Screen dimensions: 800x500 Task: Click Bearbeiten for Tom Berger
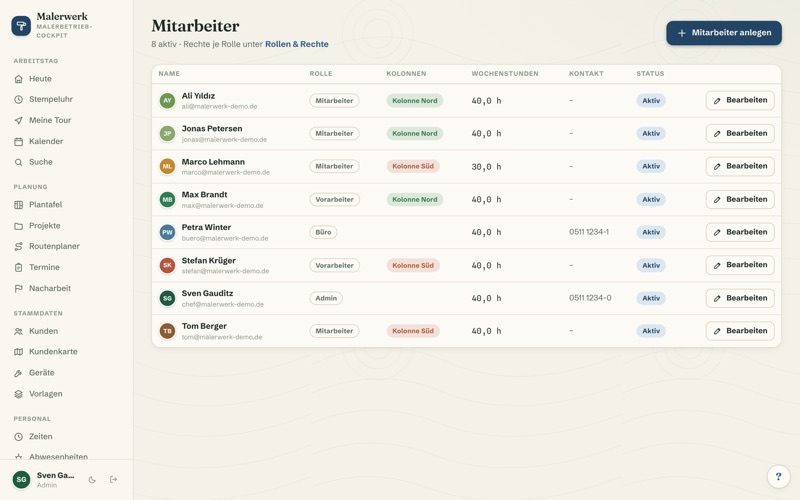pyautogui.click(x=740, y=331)
